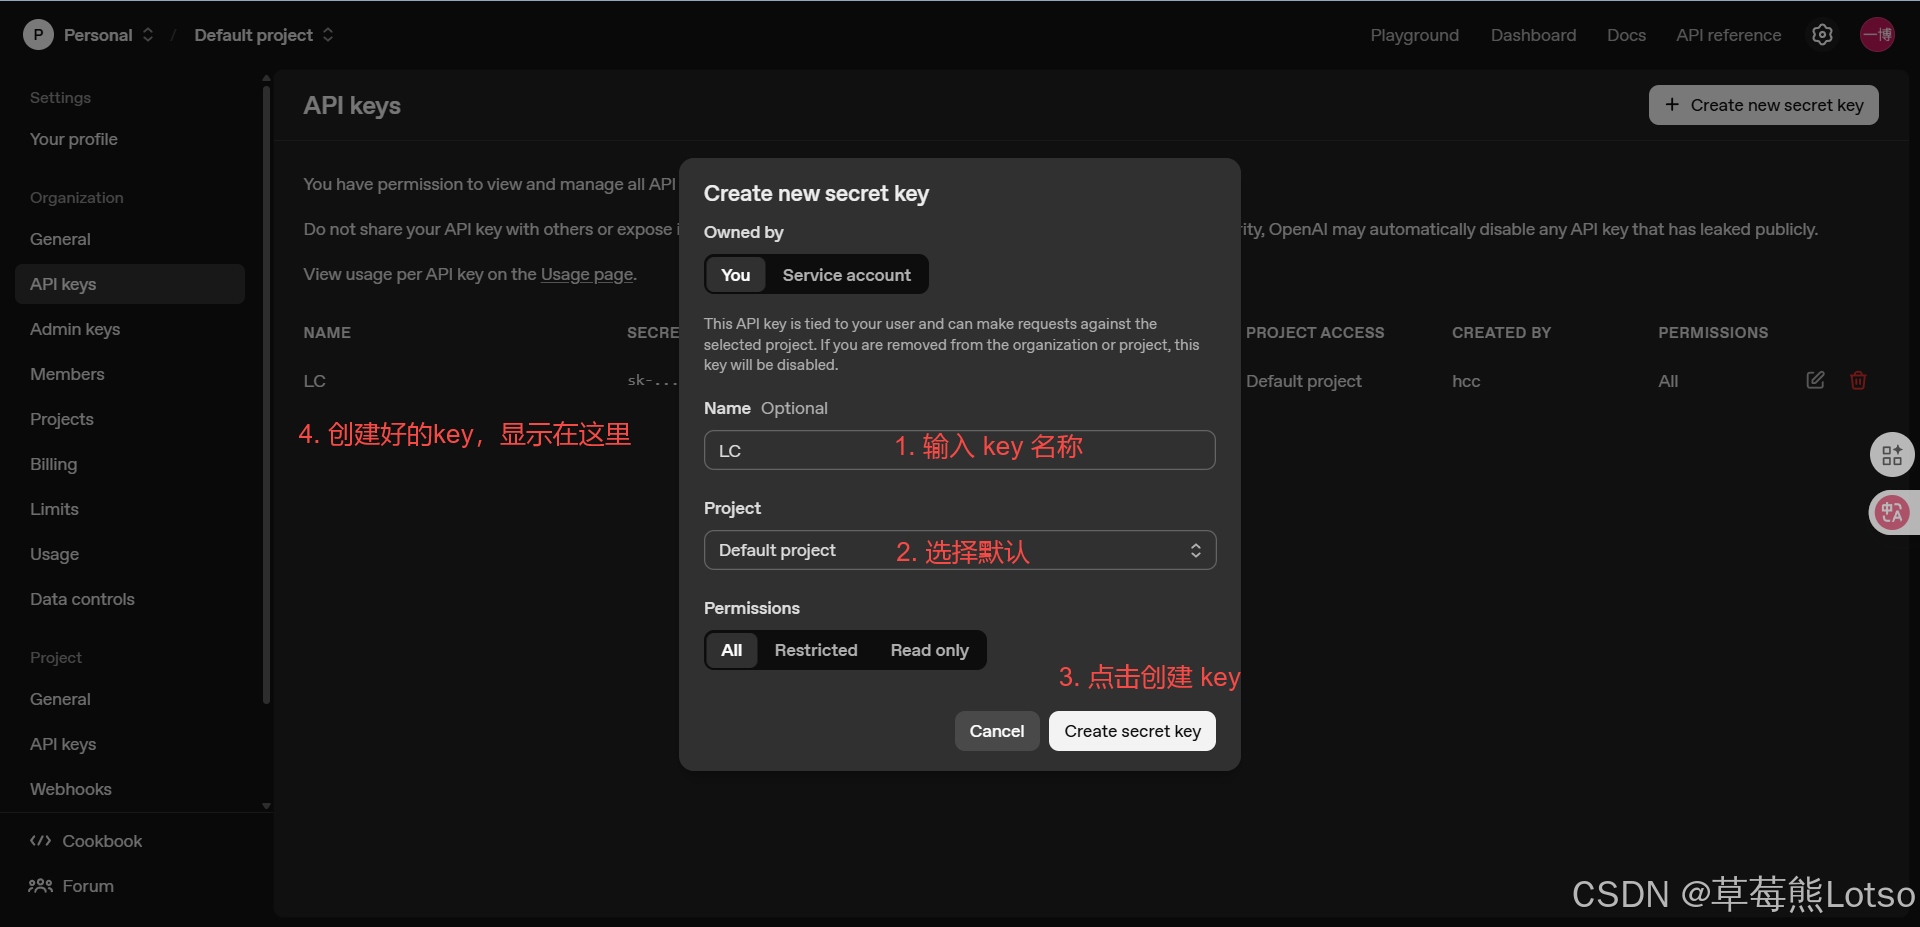Go to Your profile settings
The image size is (1920, 927).
click(74, 139)
